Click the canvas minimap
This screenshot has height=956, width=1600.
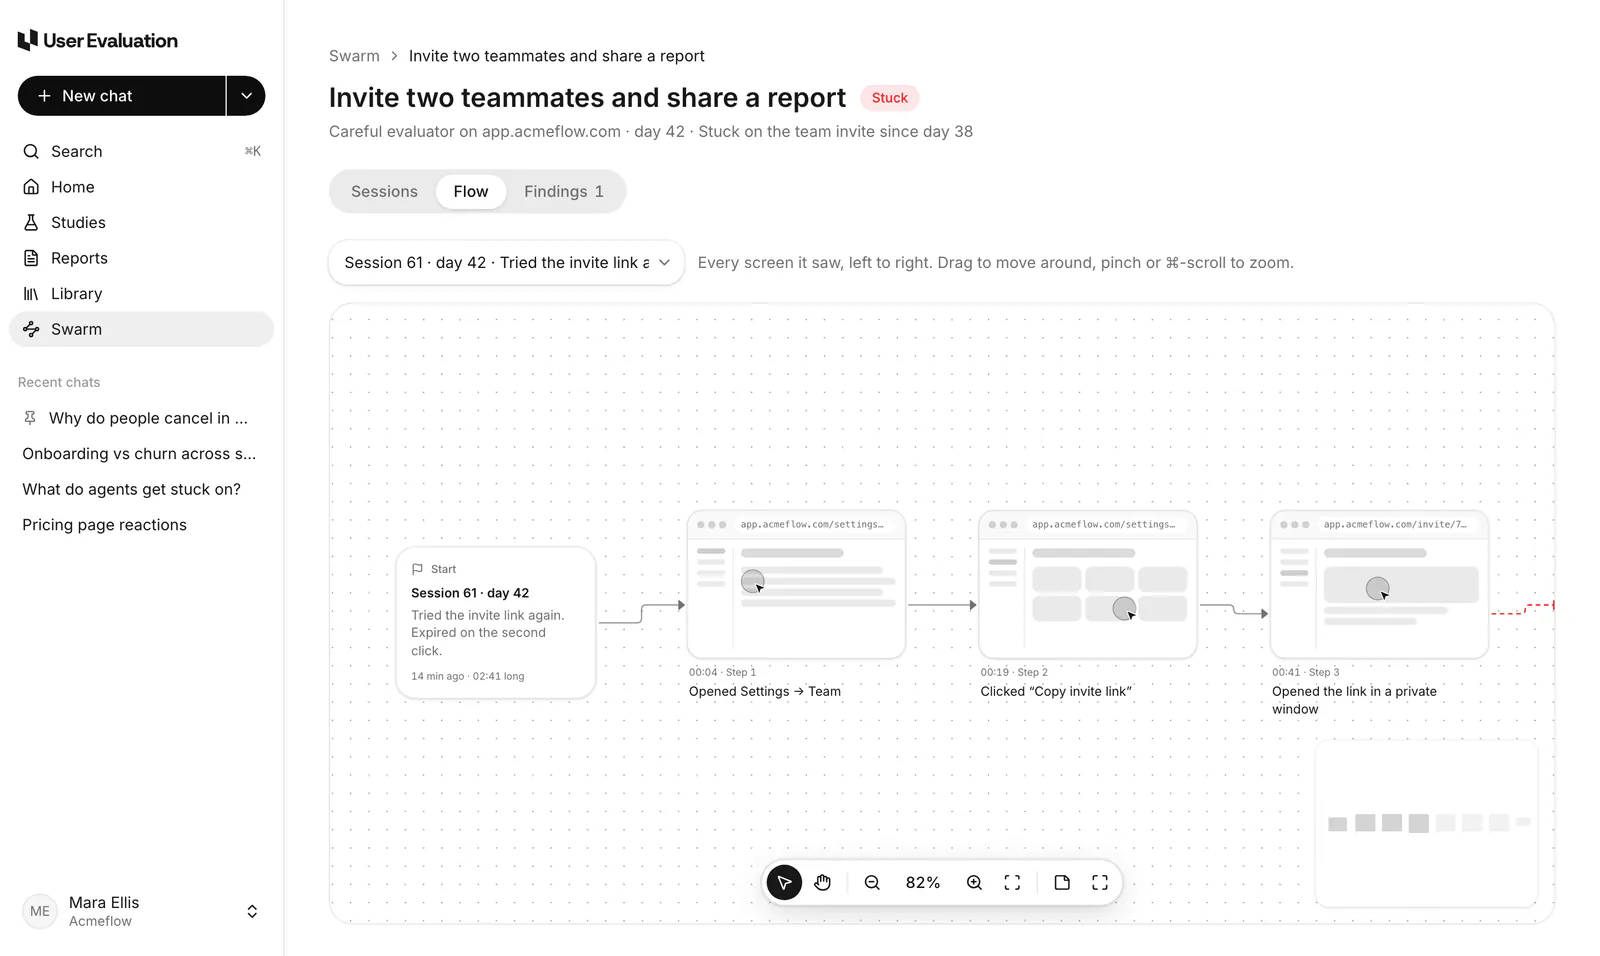pyautogui.click(x=1427, y=823)
